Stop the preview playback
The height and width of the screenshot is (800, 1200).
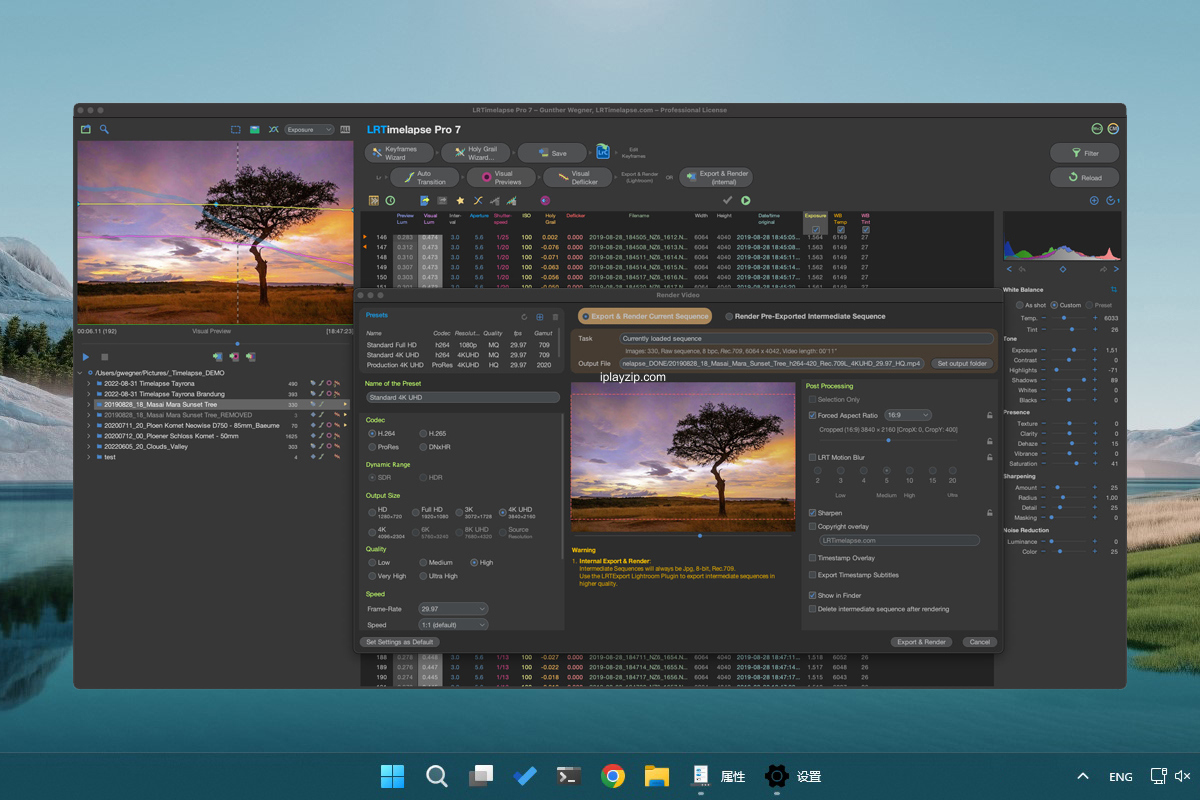[104, 357]
